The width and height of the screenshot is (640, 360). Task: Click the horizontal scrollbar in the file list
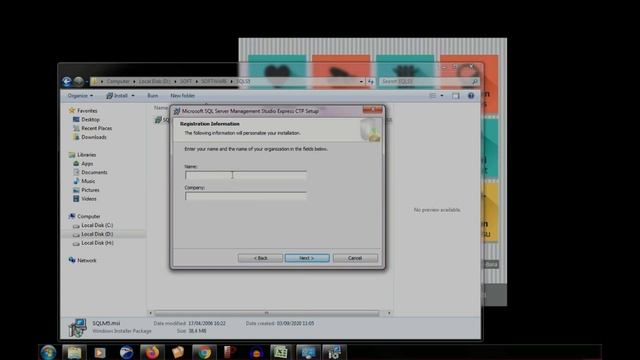(x=267, y=313)
